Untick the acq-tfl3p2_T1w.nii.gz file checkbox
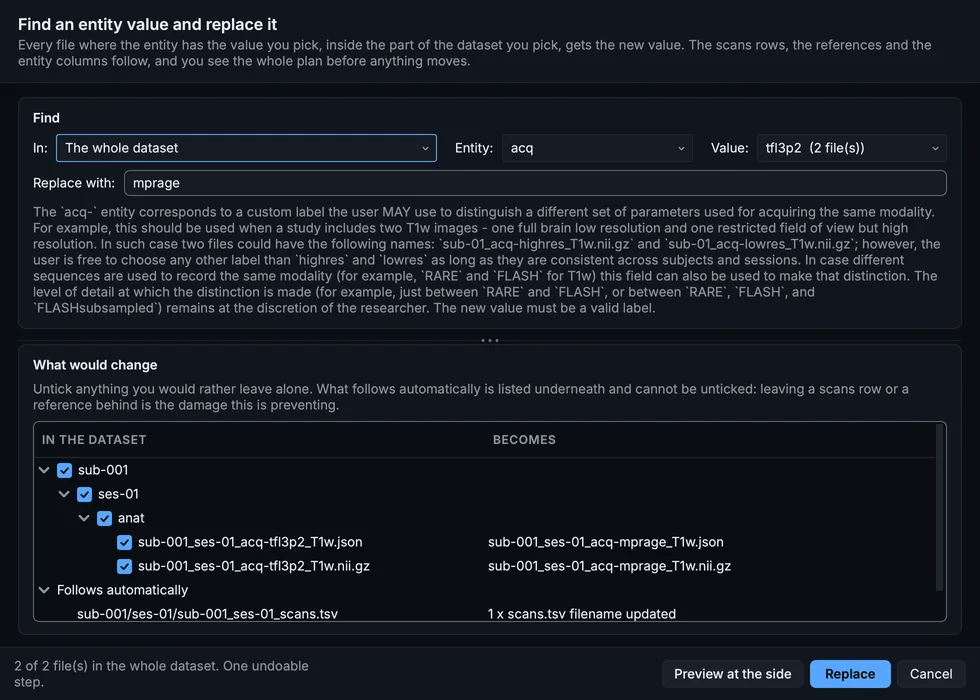Viewport: 980px width, 700px height. point(124,566)
